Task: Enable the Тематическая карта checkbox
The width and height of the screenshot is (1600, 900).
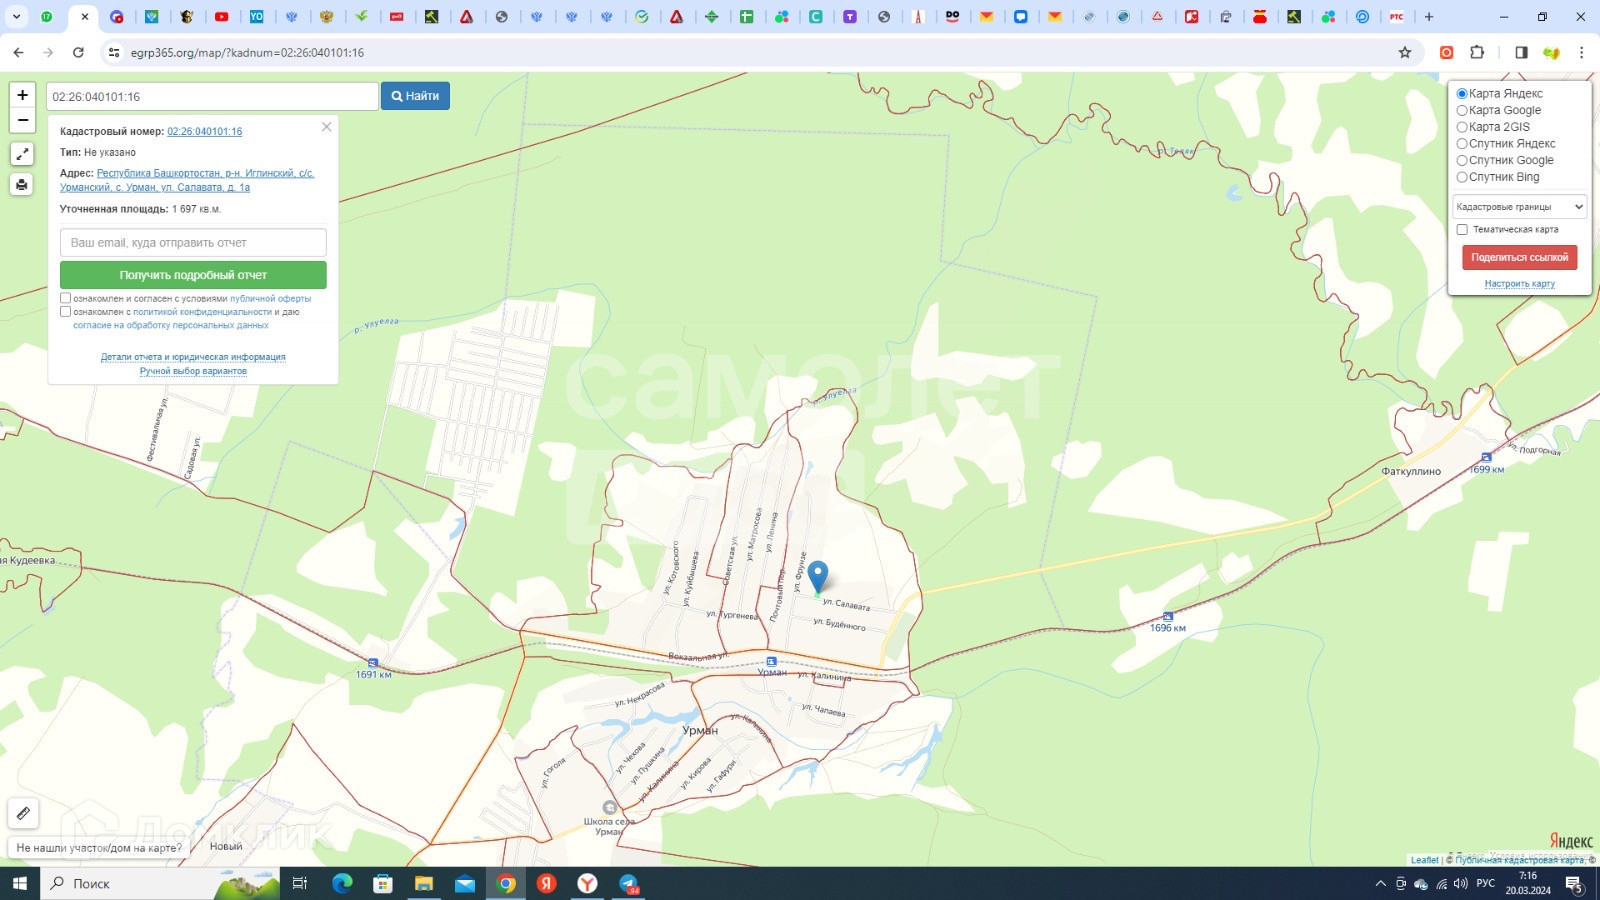Action: point(1462,230)
